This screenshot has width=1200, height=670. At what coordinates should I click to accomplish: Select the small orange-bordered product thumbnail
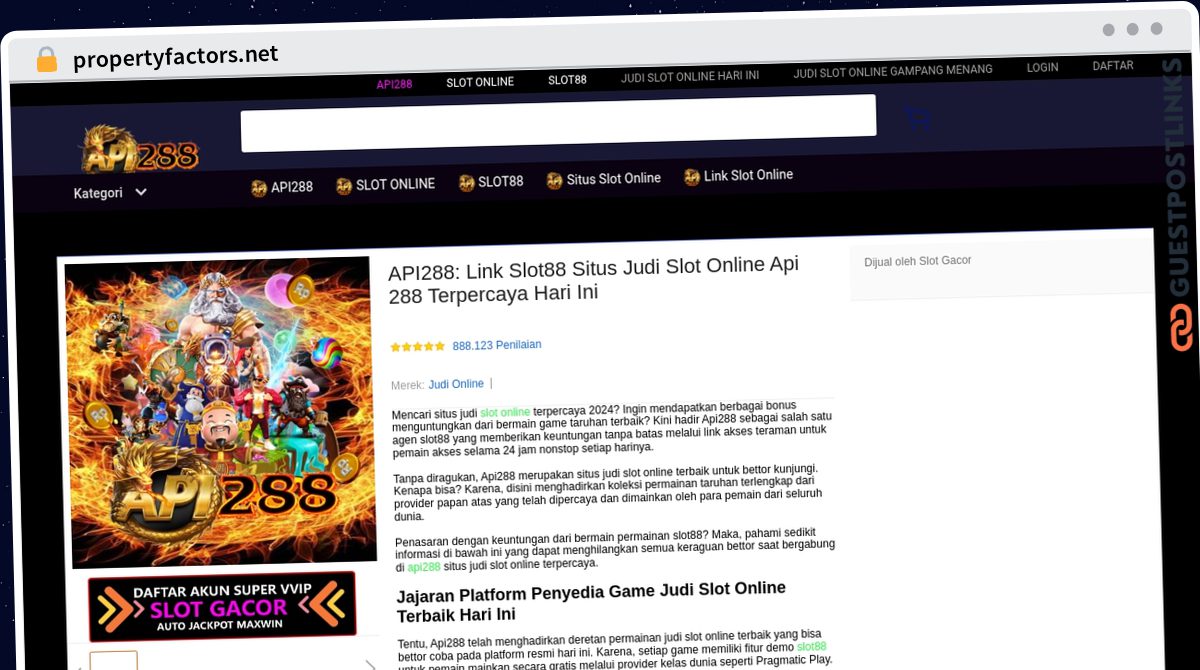coord(113,661)
